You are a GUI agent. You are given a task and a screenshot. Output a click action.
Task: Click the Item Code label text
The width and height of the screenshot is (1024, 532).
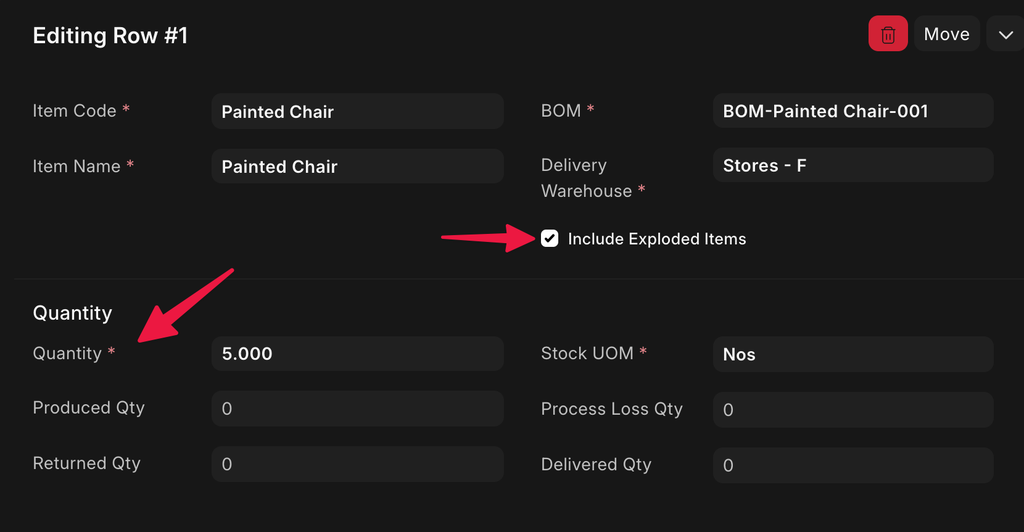74,111
